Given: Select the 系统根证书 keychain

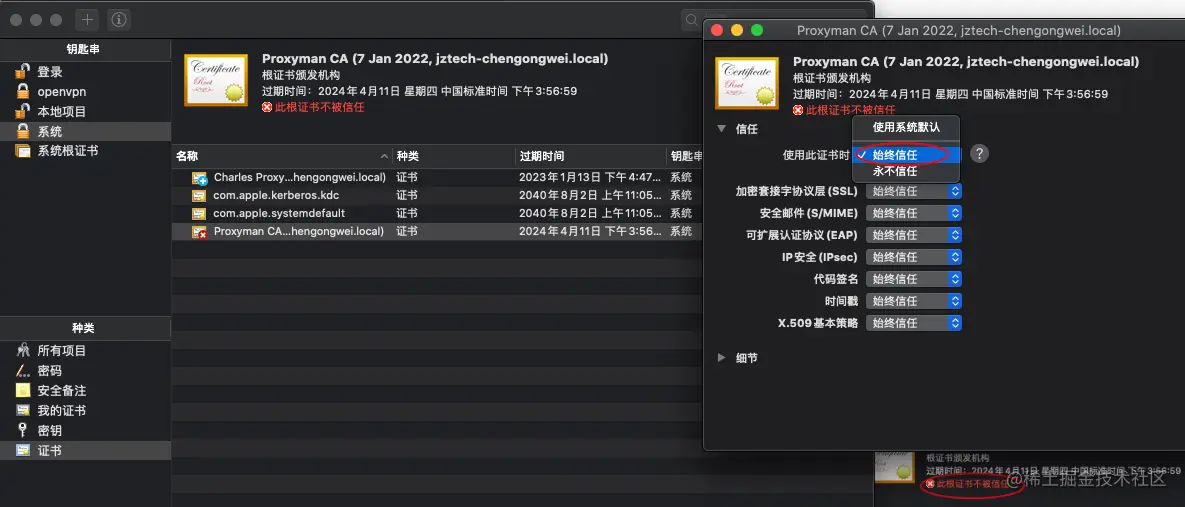Looking at the screenshot, I should (x=85, y=150).
